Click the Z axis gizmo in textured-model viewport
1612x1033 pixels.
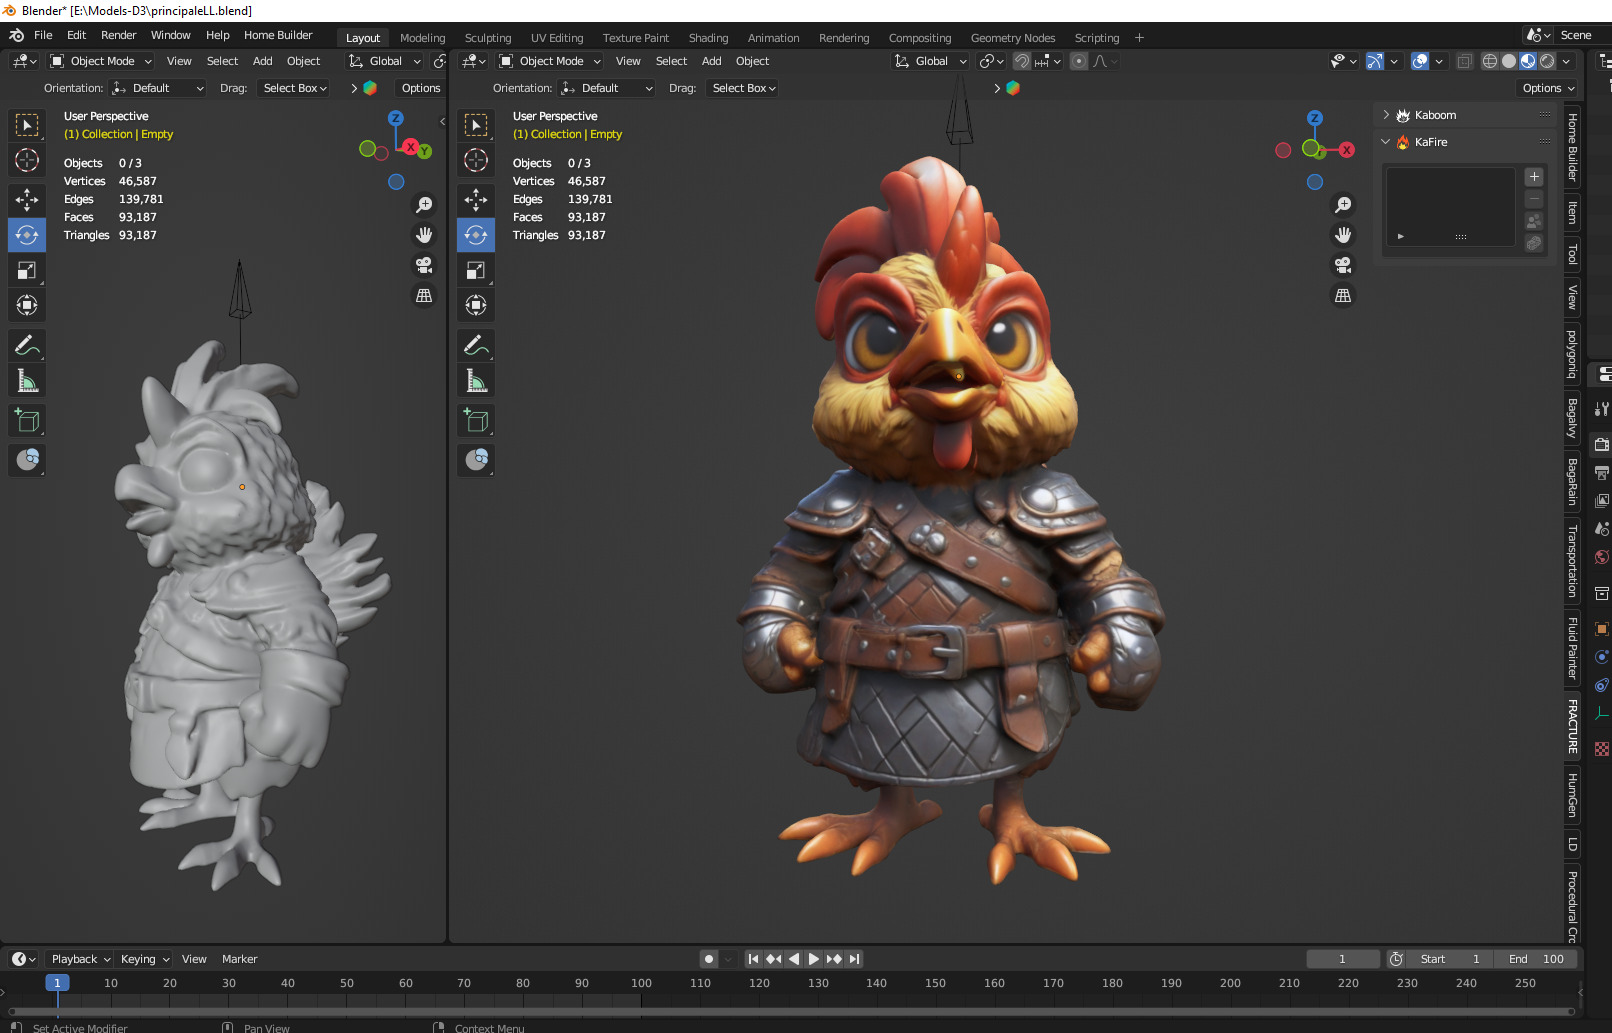click(1315, 118)
